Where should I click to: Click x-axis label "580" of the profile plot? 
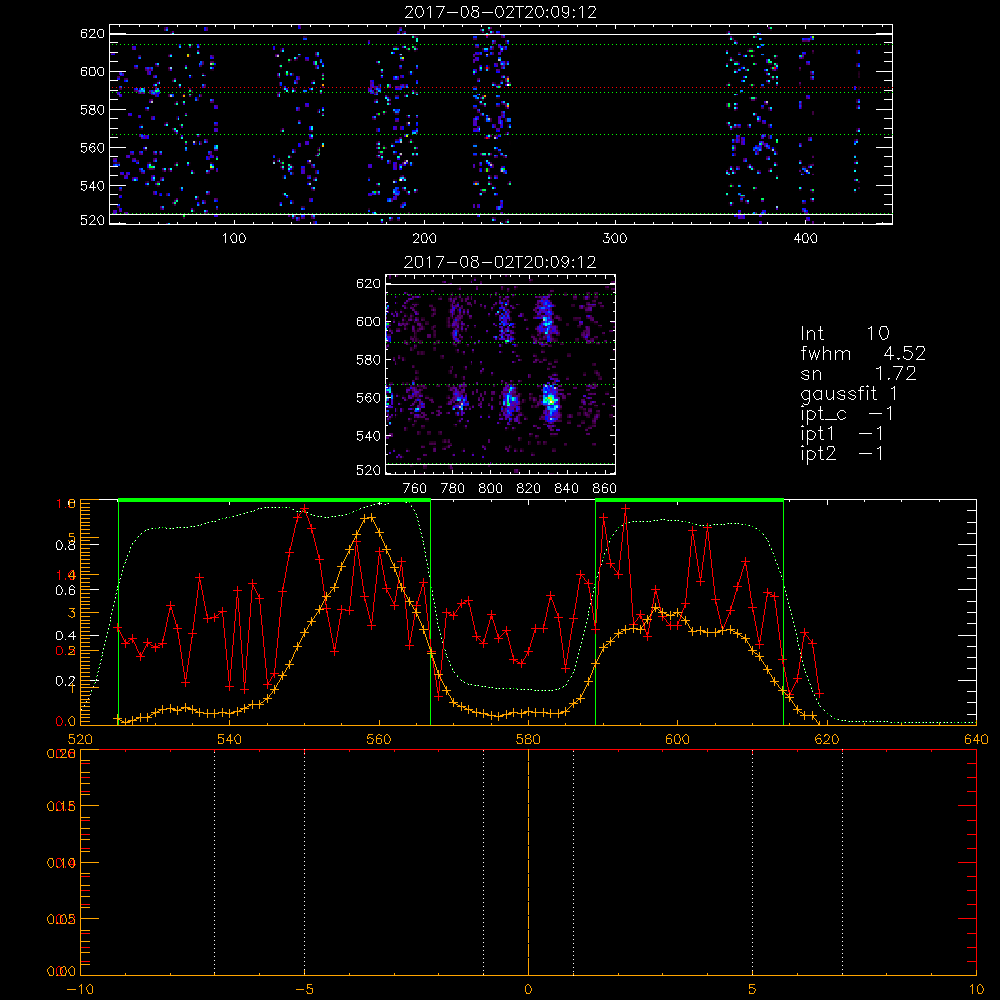(x=528, y=739)
